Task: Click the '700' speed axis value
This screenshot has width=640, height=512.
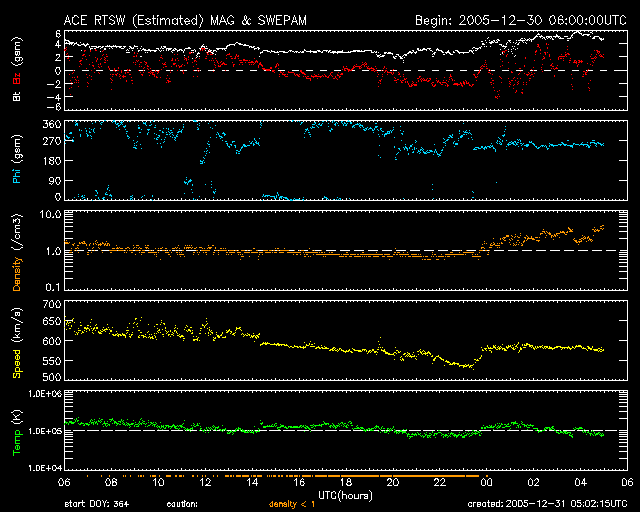Action: coord(52,304)
